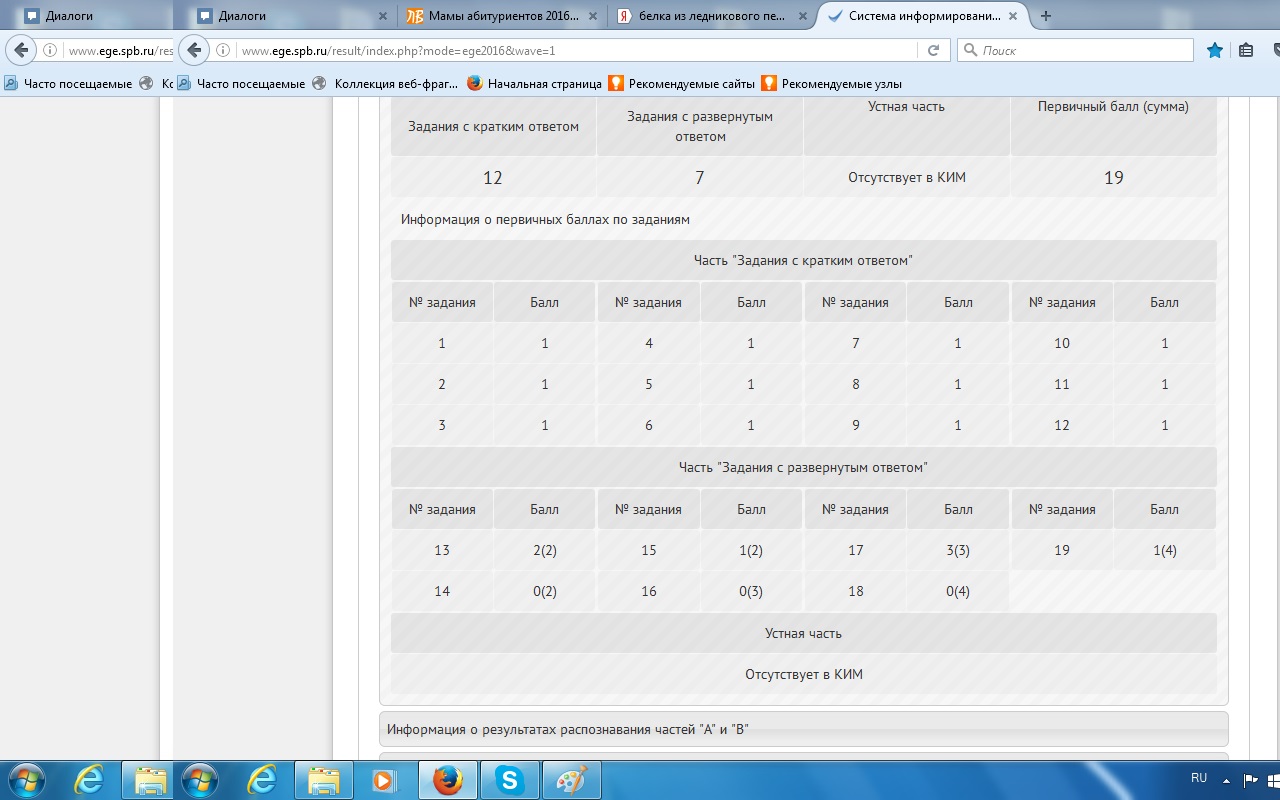Open the RU language indicator in the tray
1280x800 pixels.
pyautogui.click(x=1199, y=778)
